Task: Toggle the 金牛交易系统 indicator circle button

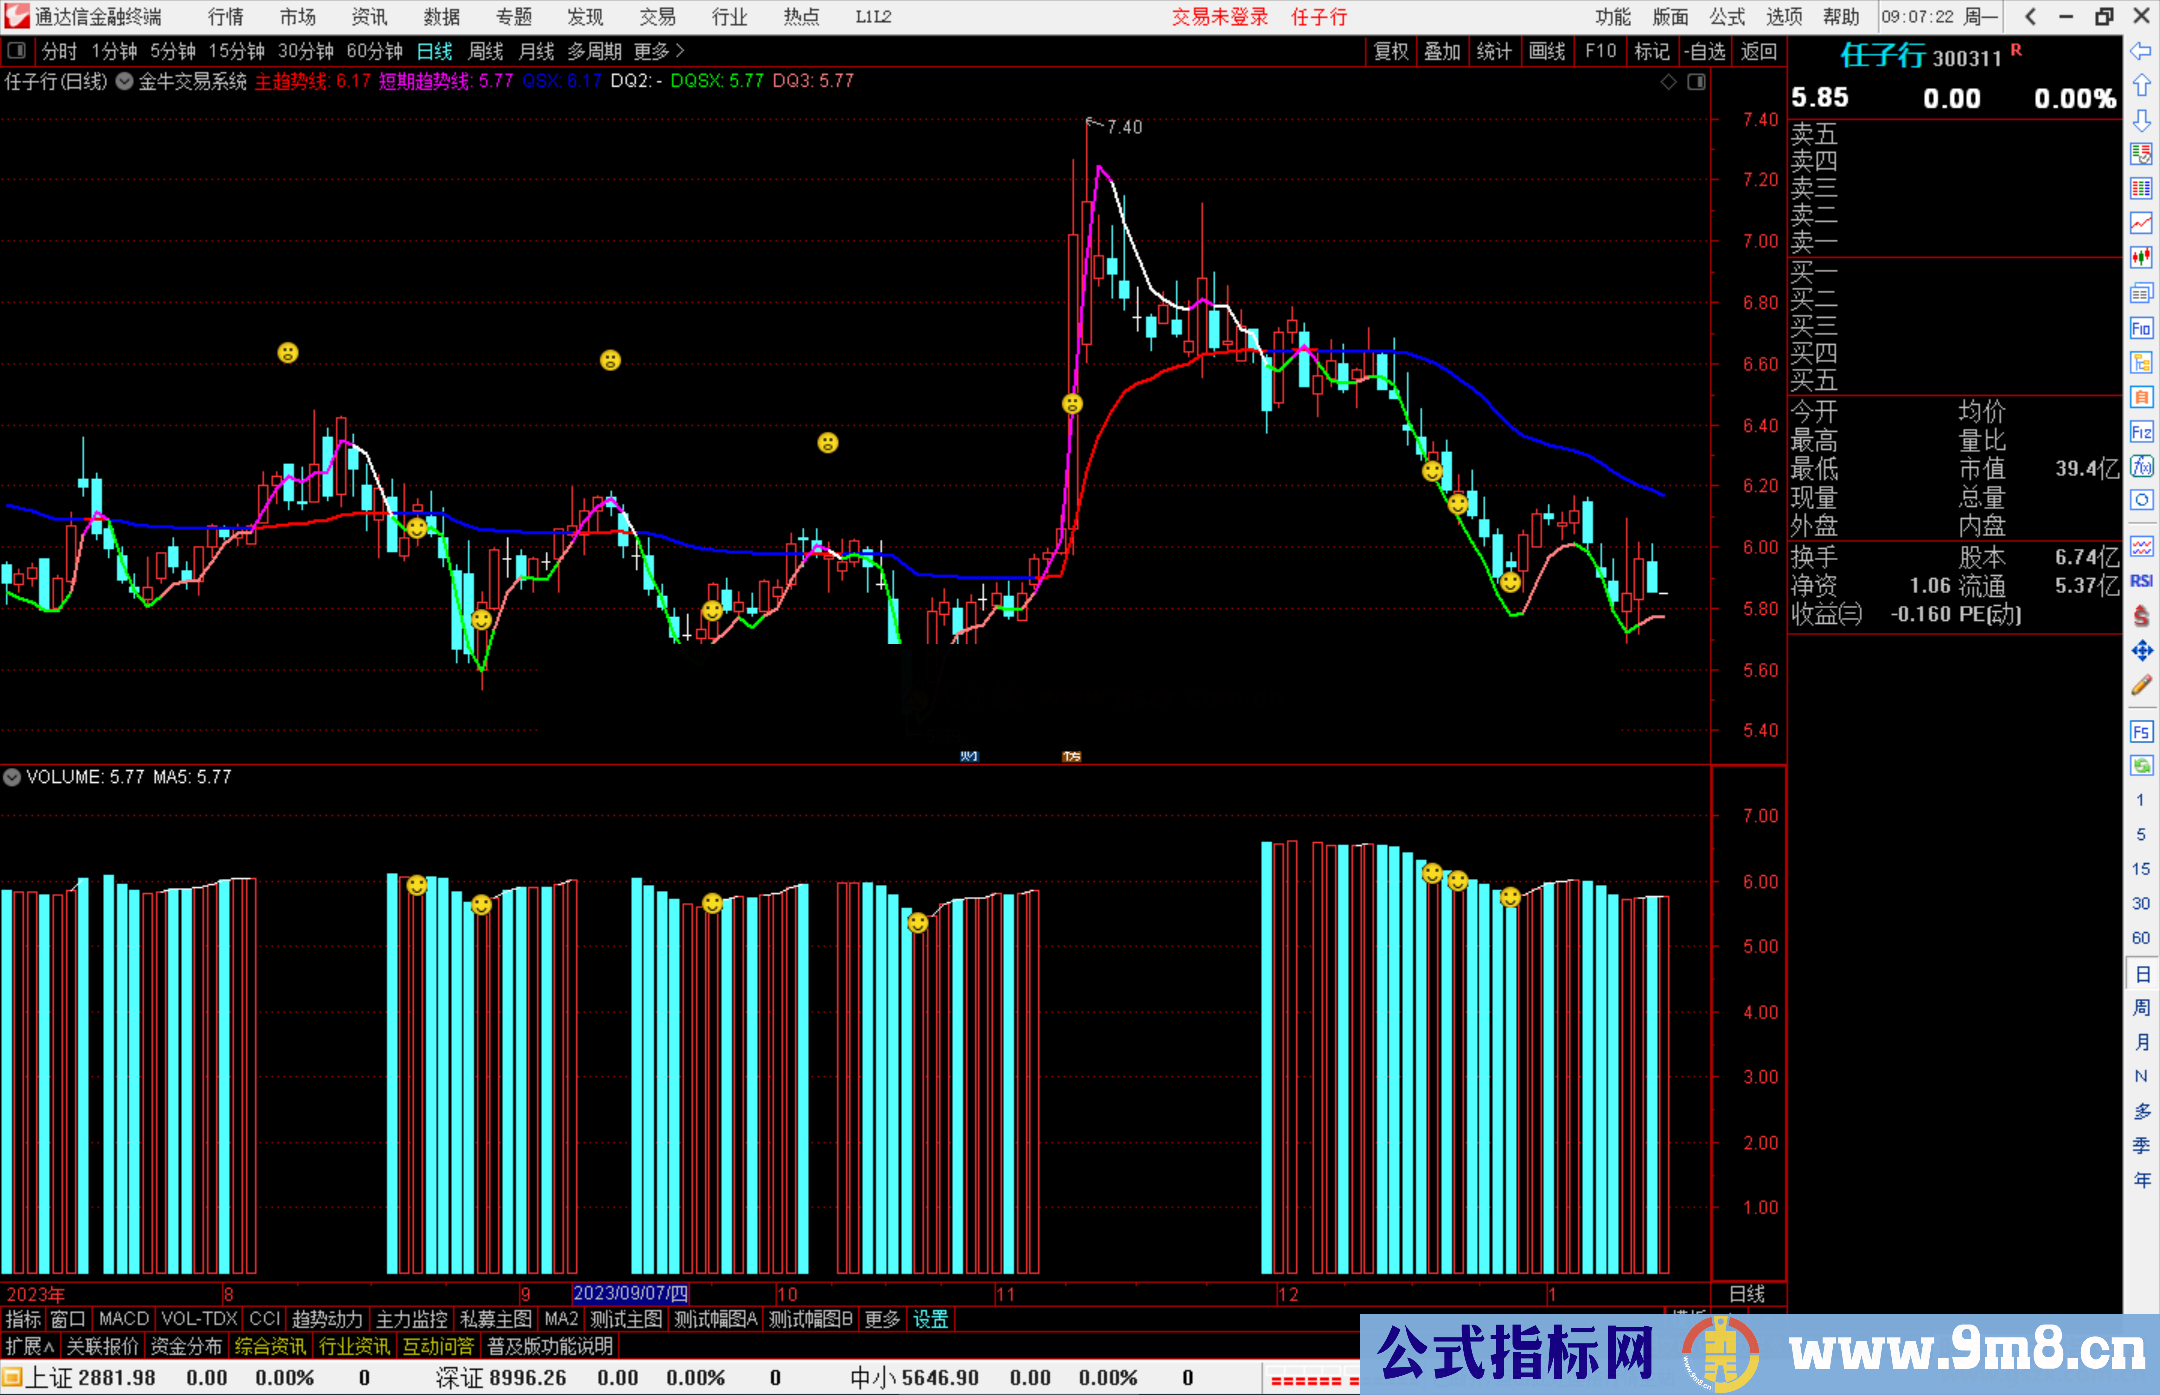Action: tap(125, 82)
